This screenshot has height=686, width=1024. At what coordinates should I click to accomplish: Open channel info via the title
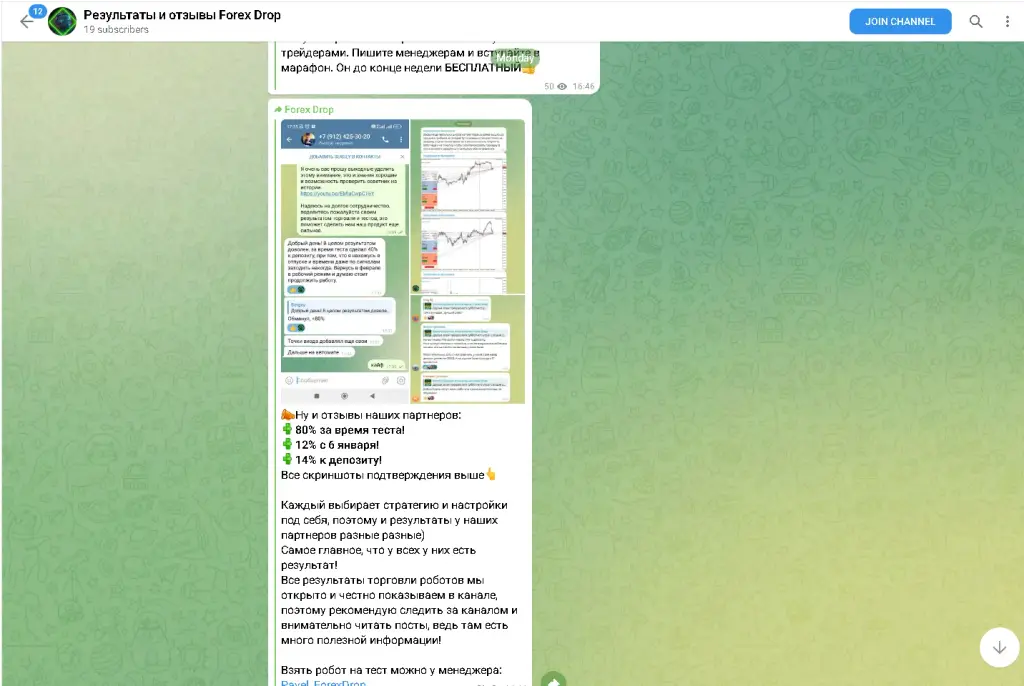click(182, 15)
